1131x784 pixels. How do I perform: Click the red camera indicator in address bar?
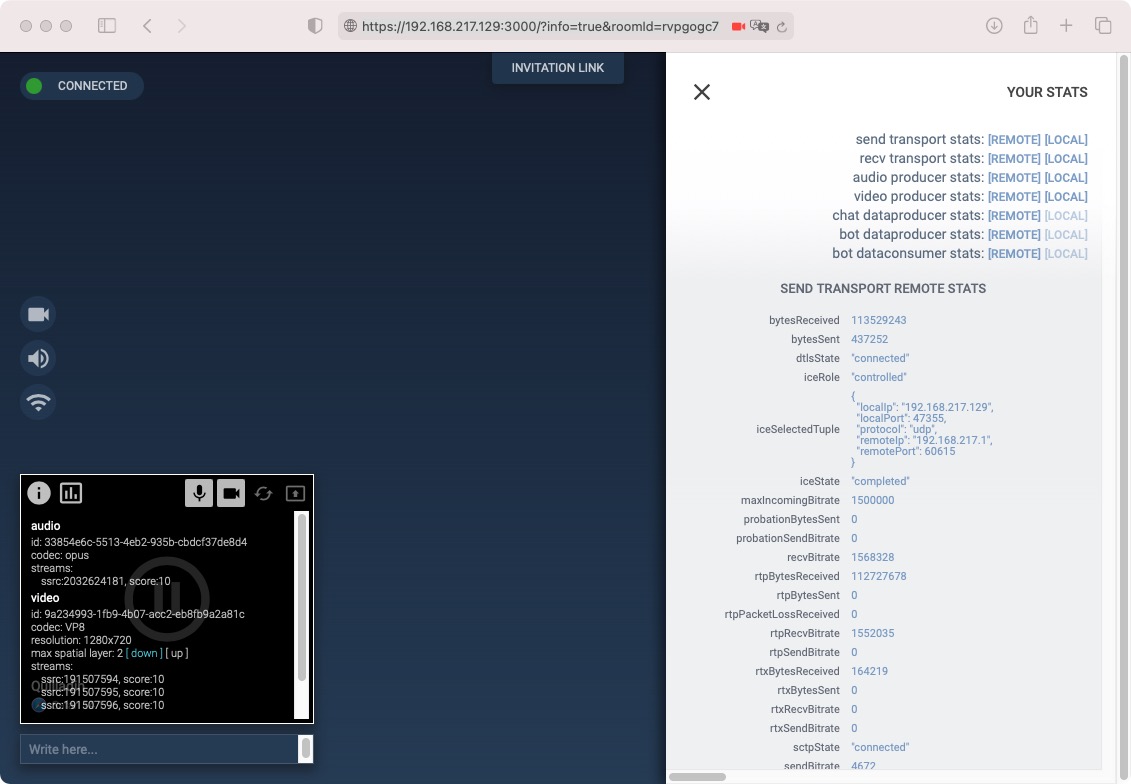click(738, 27)
